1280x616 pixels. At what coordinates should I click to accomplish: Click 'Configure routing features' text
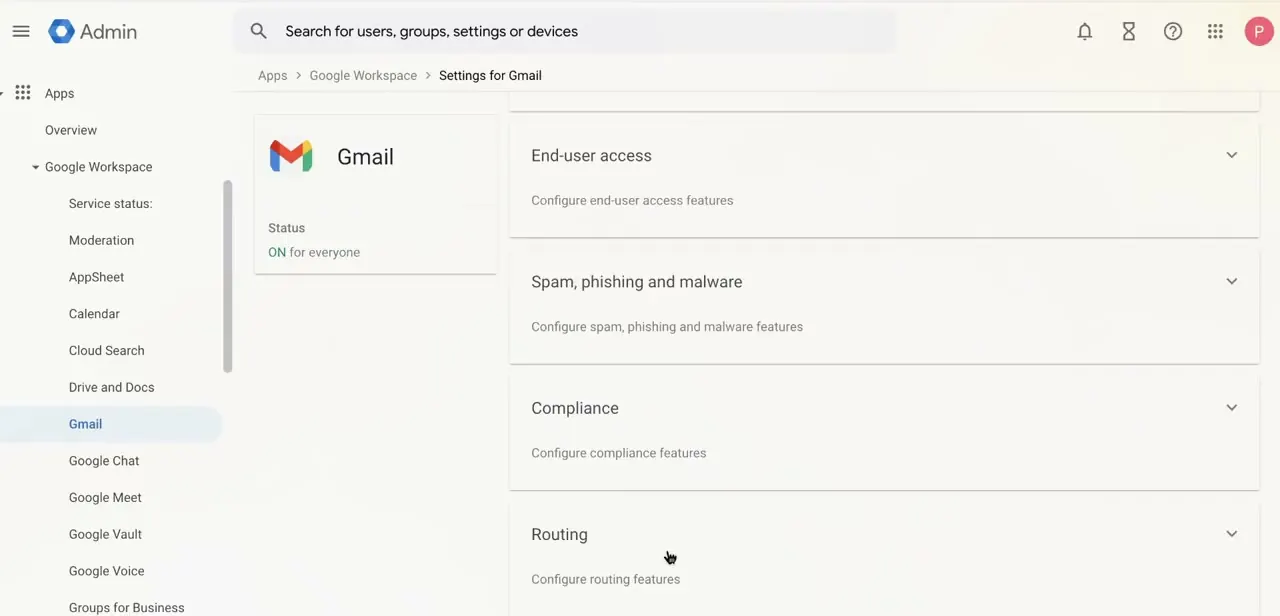click(605, 579)
